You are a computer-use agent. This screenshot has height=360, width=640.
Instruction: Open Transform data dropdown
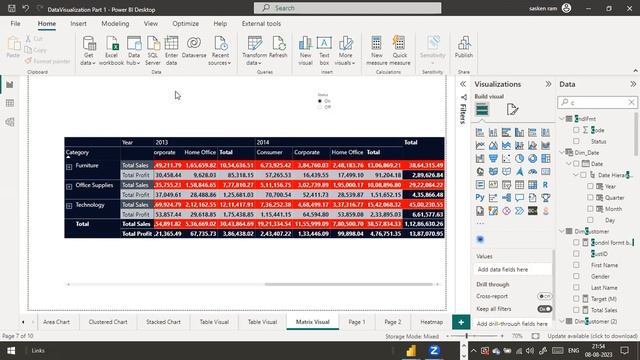point(254,51)
